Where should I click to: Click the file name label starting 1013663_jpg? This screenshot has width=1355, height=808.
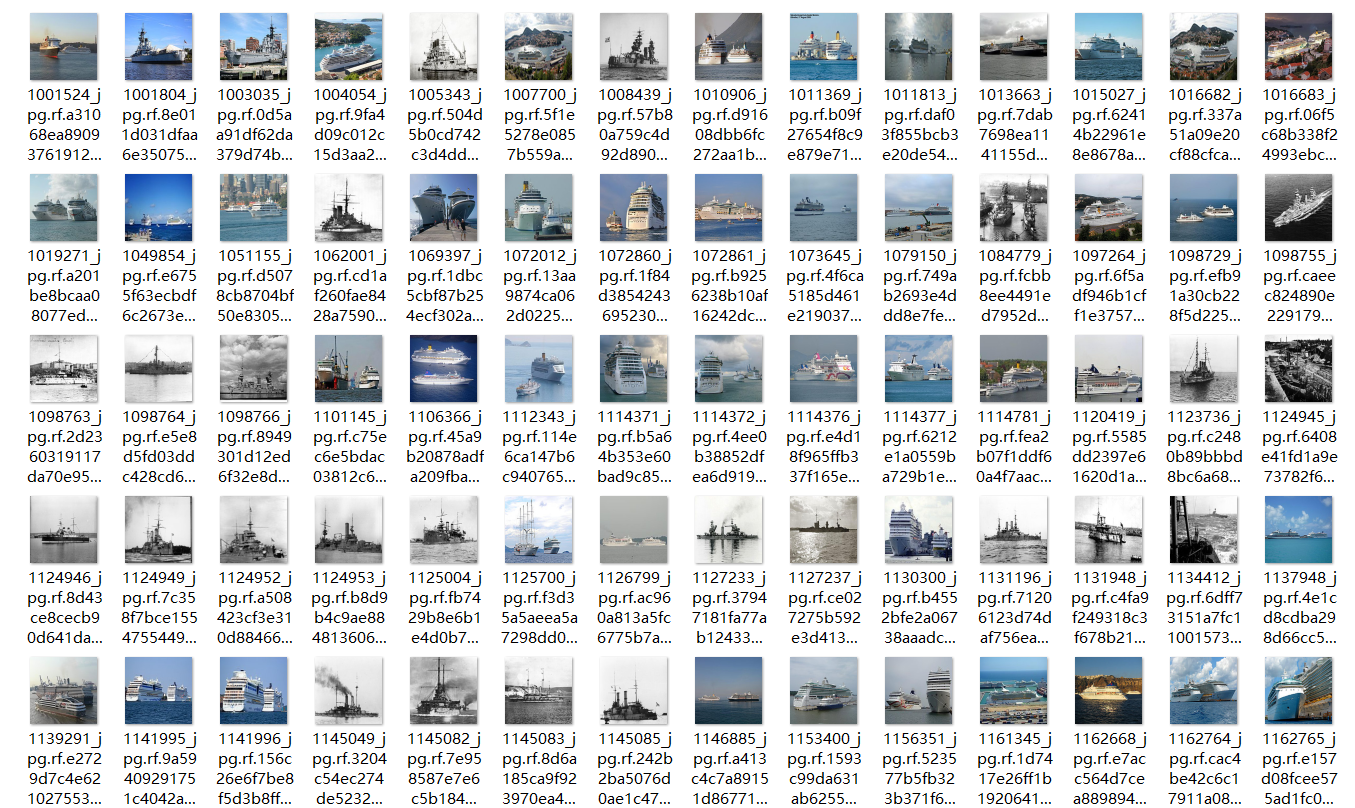pos(1013,125)
